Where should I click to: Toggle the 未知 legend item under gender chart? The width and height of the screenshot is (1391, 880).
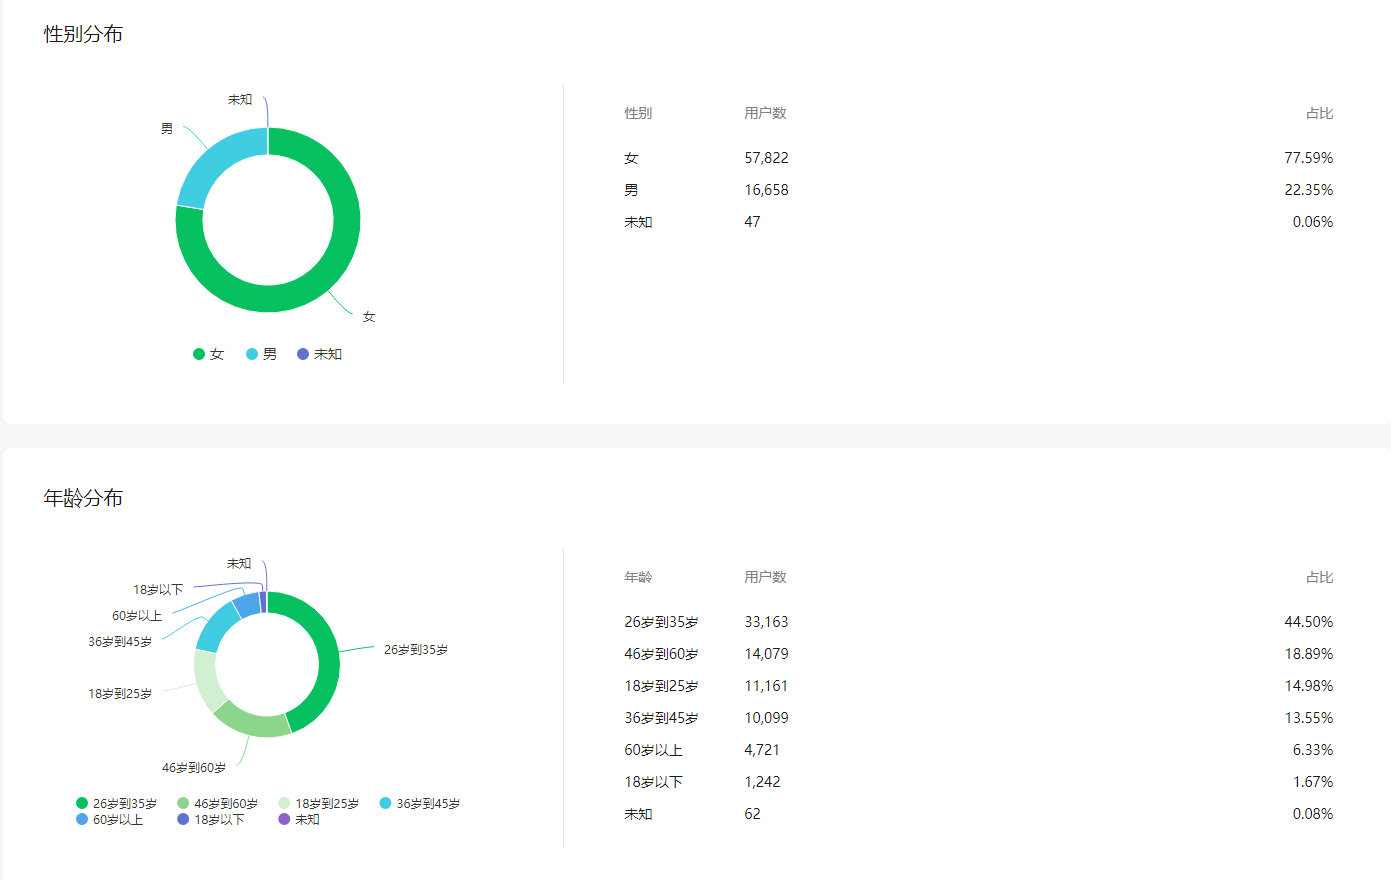pos(320,354)
